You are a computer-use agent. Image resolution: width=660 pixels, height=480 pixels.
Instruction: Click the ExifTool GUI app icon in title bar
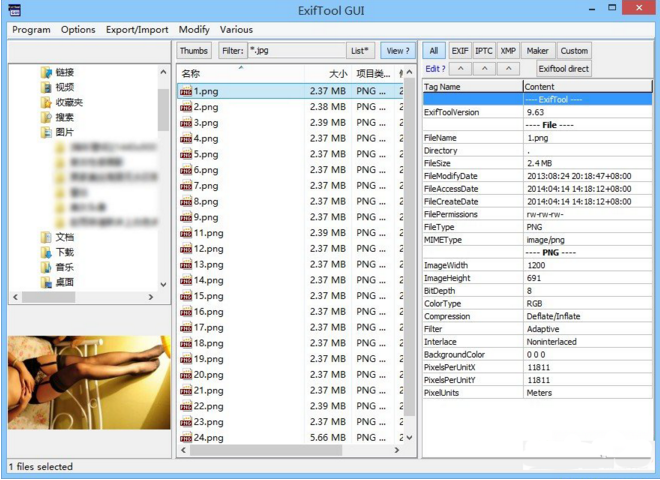[x=15, y=10]
